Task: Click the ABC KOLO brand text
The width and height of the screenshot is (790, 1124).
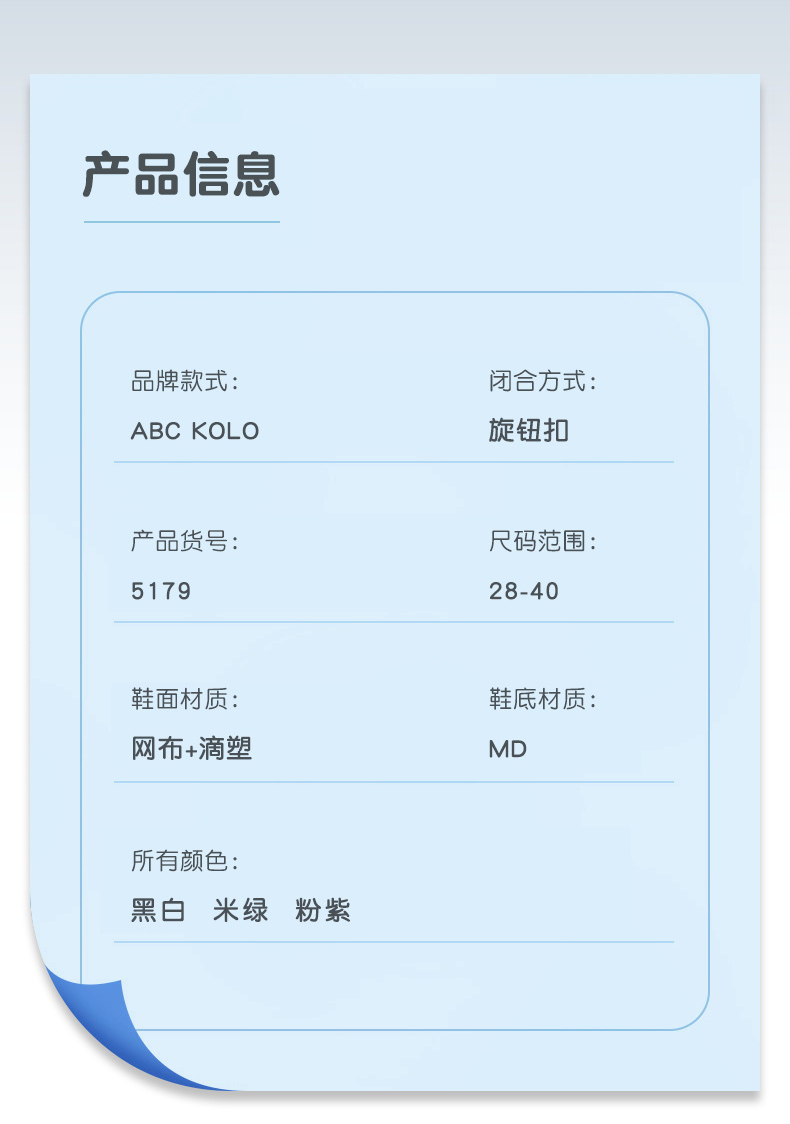Action: [195, 431]
